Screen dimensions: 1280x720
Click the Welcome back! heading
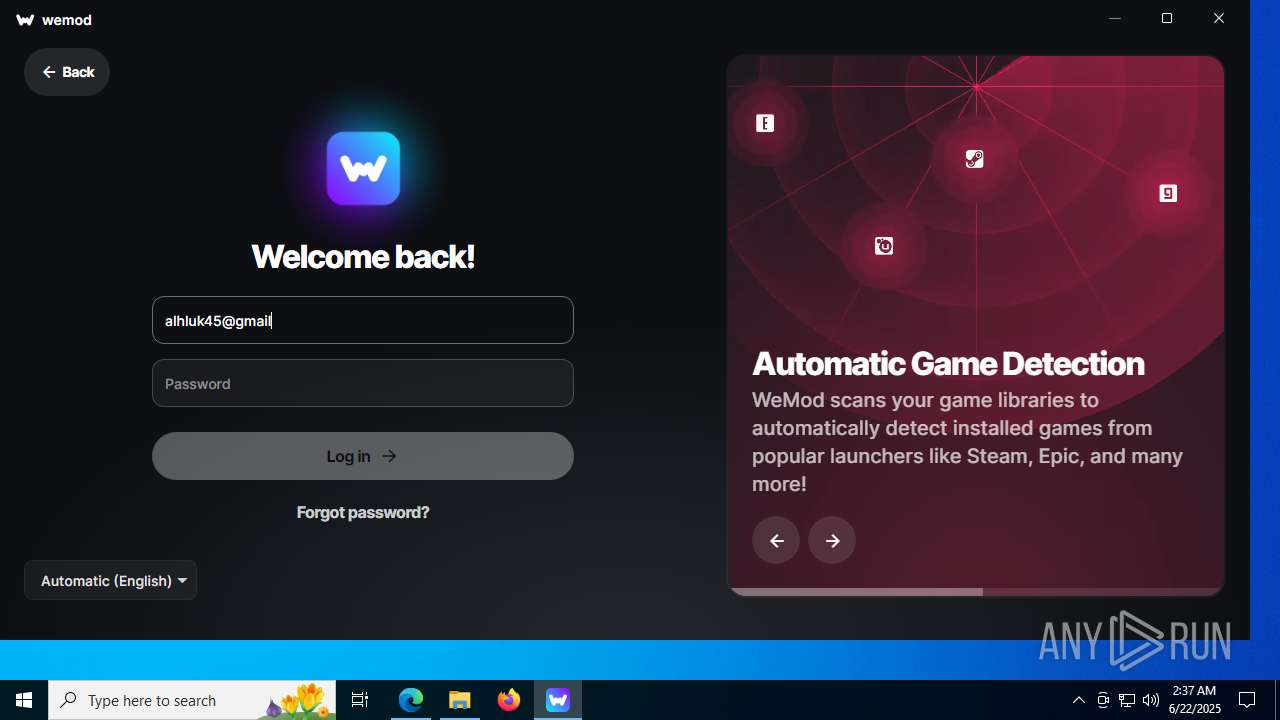(x=363, y=257)
